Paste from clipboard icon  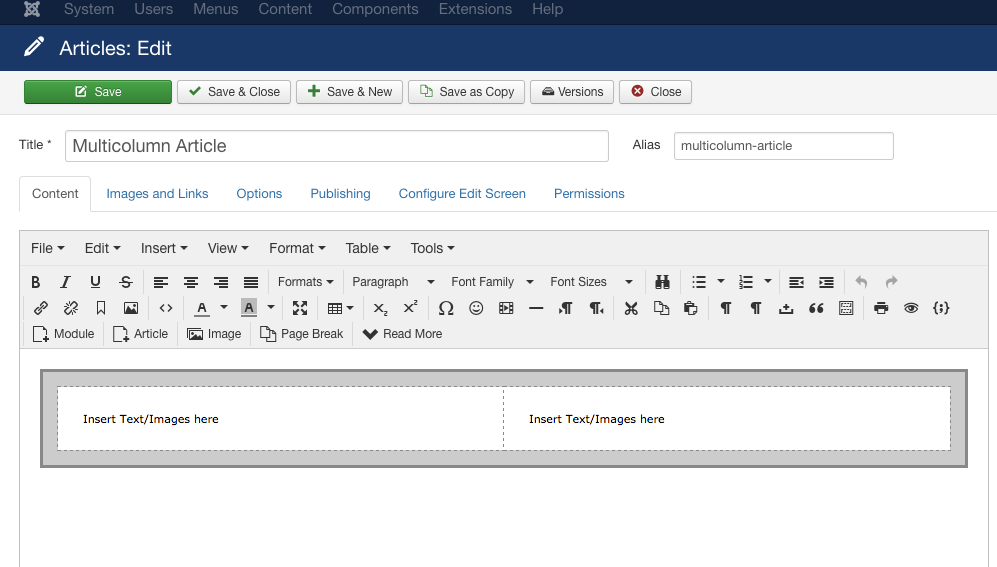(691, 308)
